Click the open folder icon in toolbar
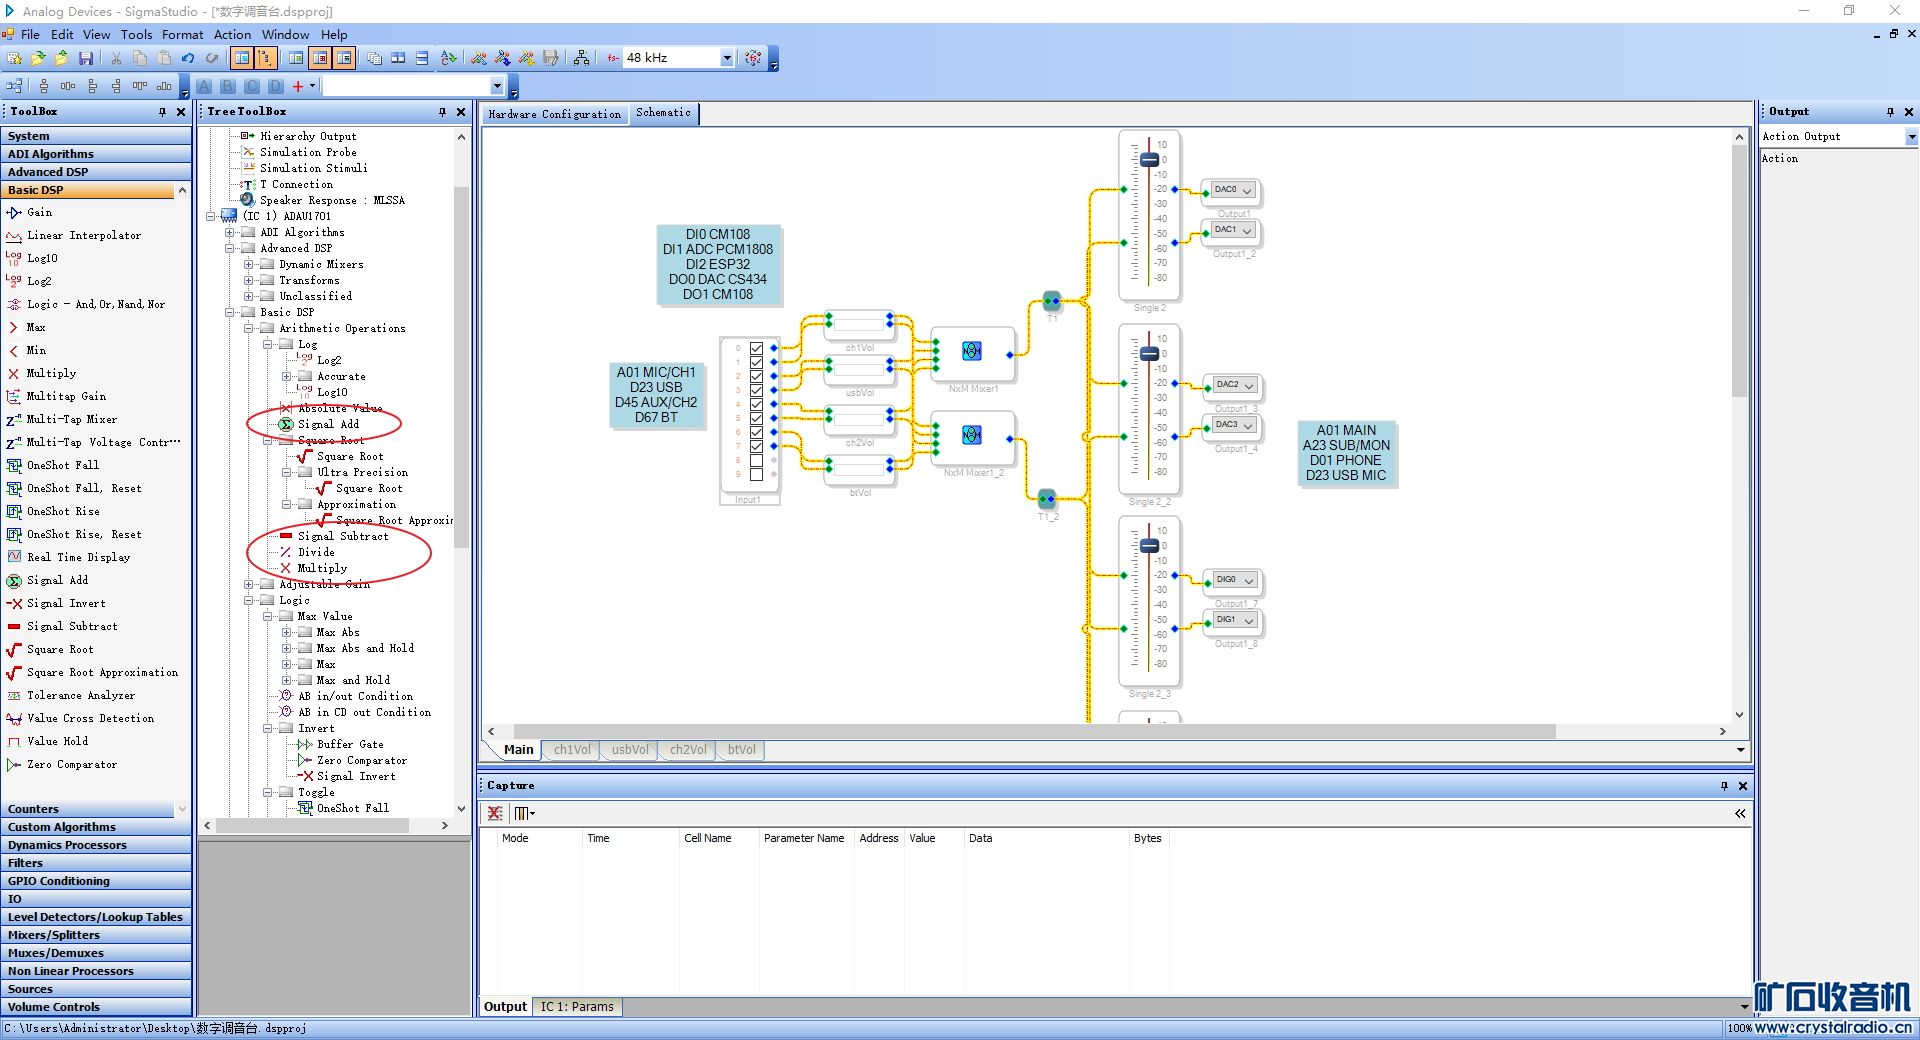1920x1040 pixels. tap(38, 59)
